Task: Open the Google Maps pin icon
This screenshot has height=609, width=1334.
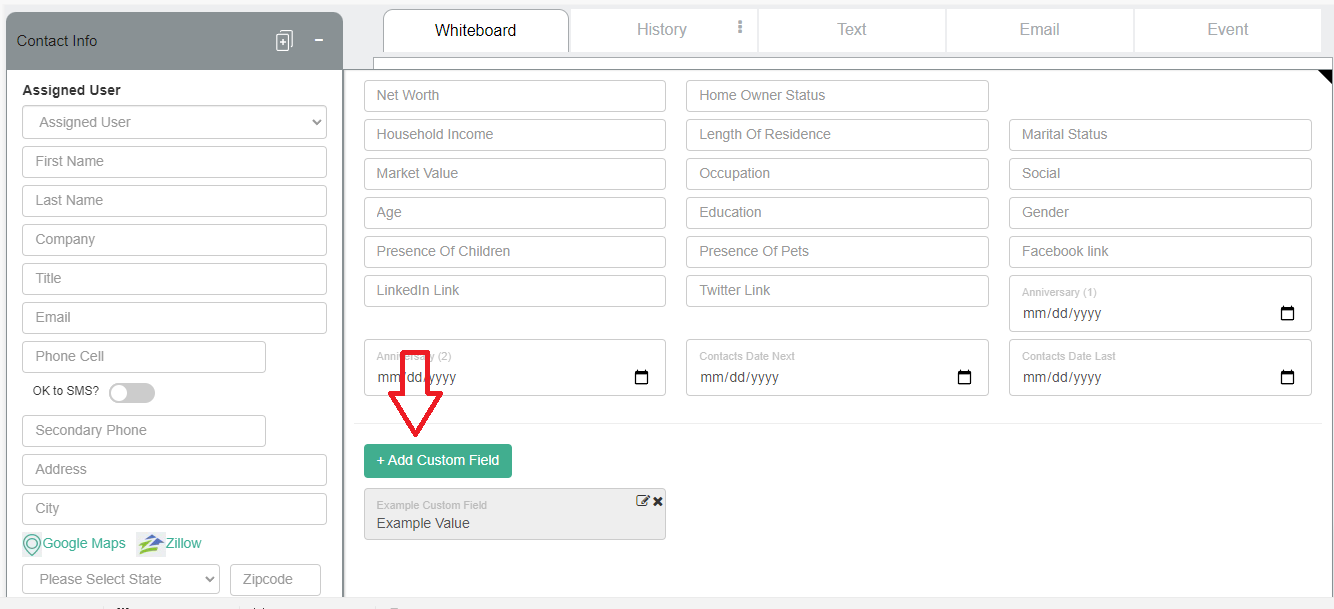Action: [x=32, y=543]
